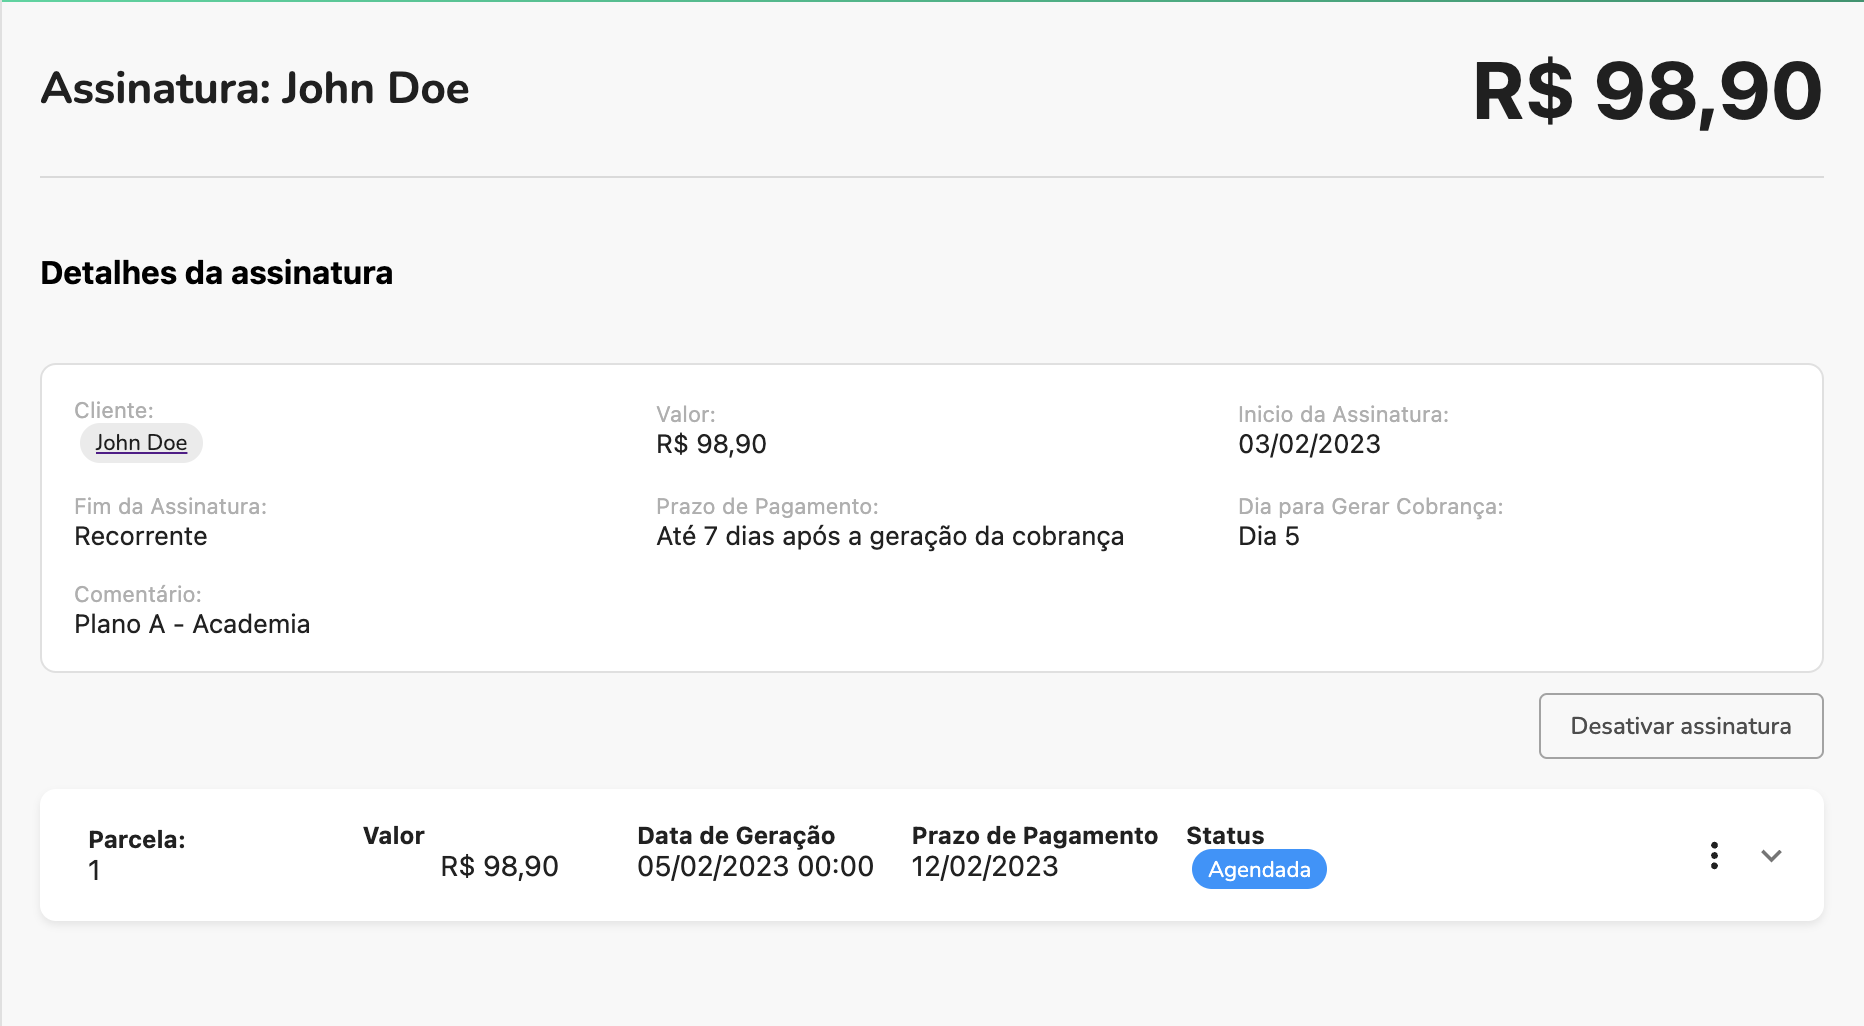Click the Data de Geração column label
1864x1026 pixels.
pyautogui.click(x=735, y=836)
